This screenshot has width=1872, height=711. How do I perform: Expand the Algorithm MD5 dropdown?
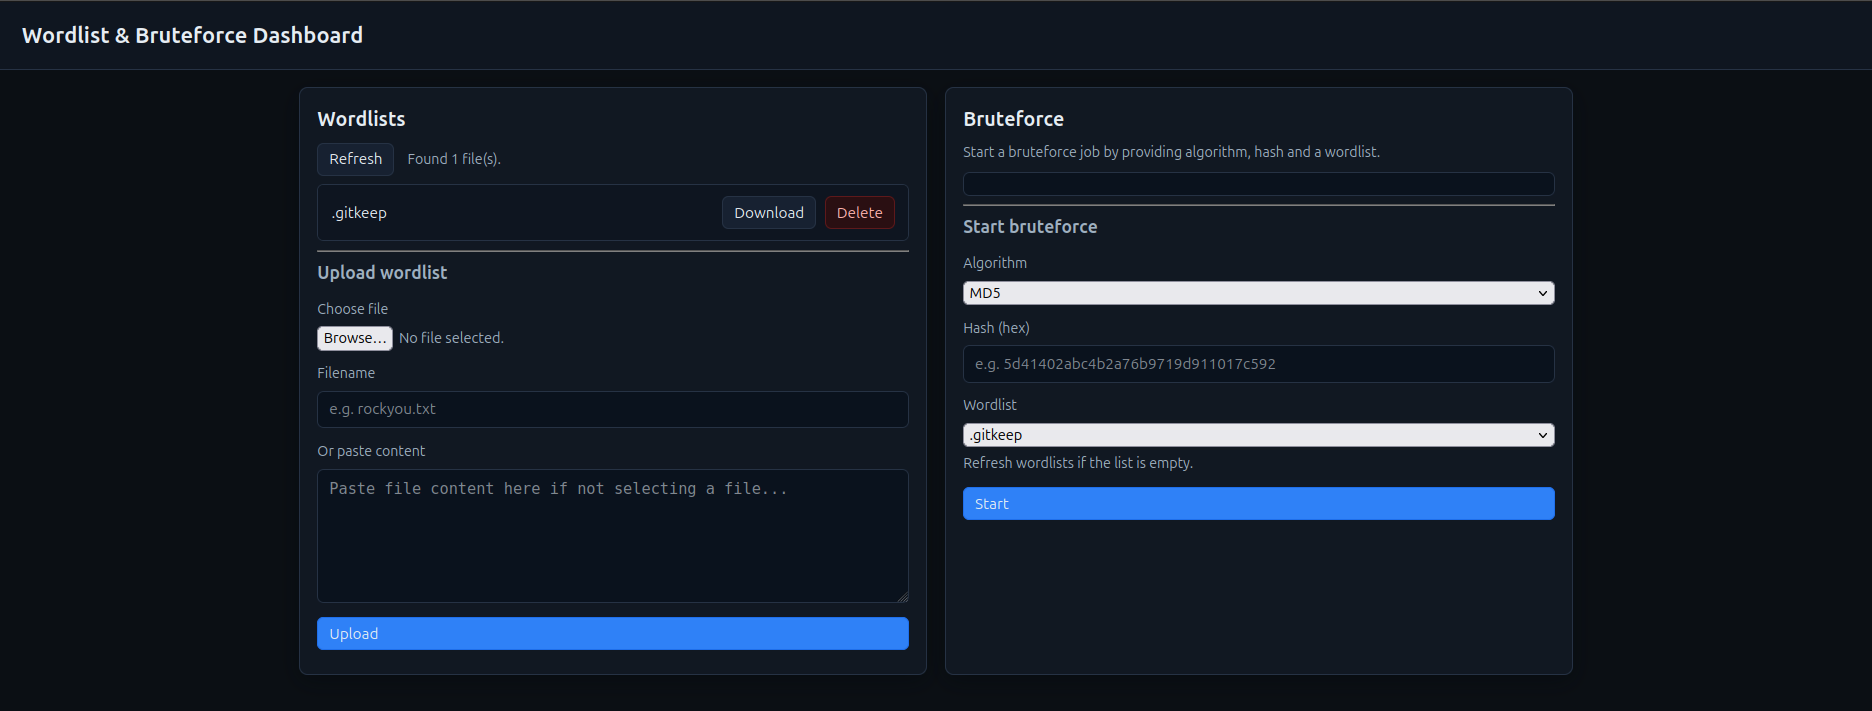(x=1258, y=293)
